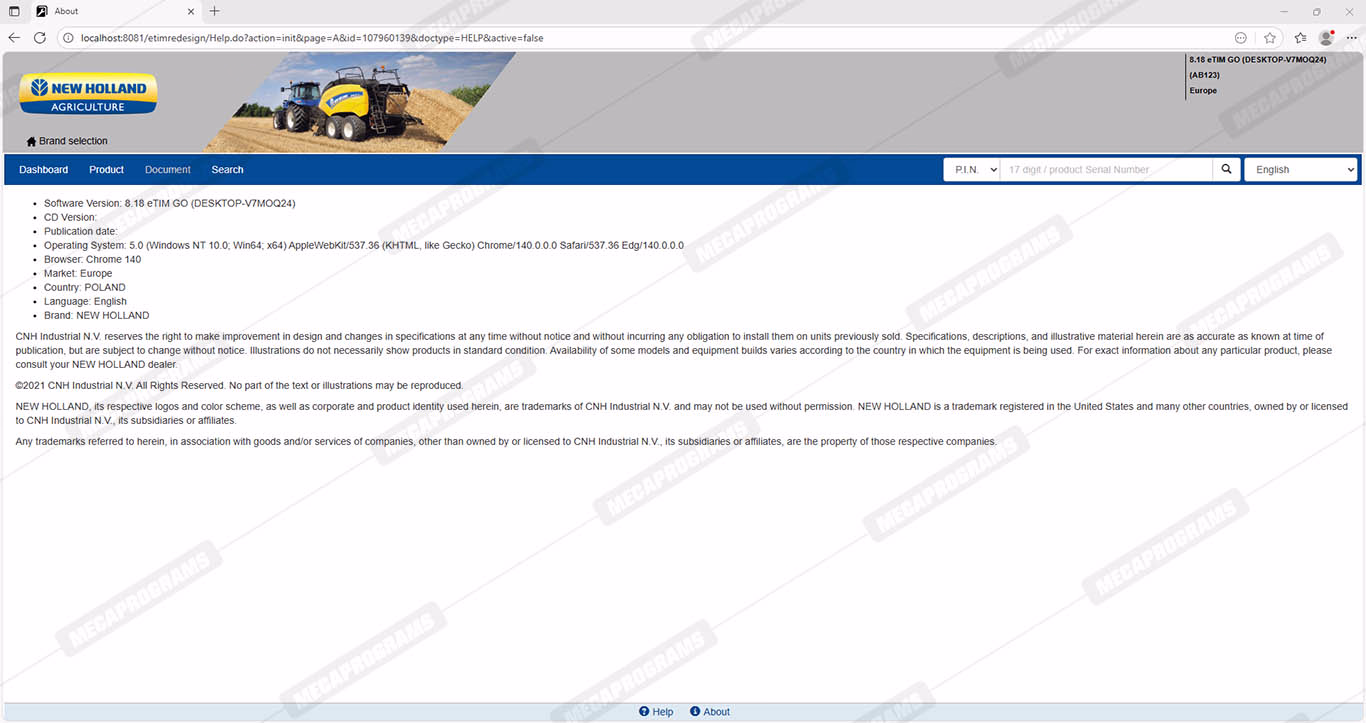Open the browser profile avatar
The image size is (1366, 723).
coord(1326,38)
